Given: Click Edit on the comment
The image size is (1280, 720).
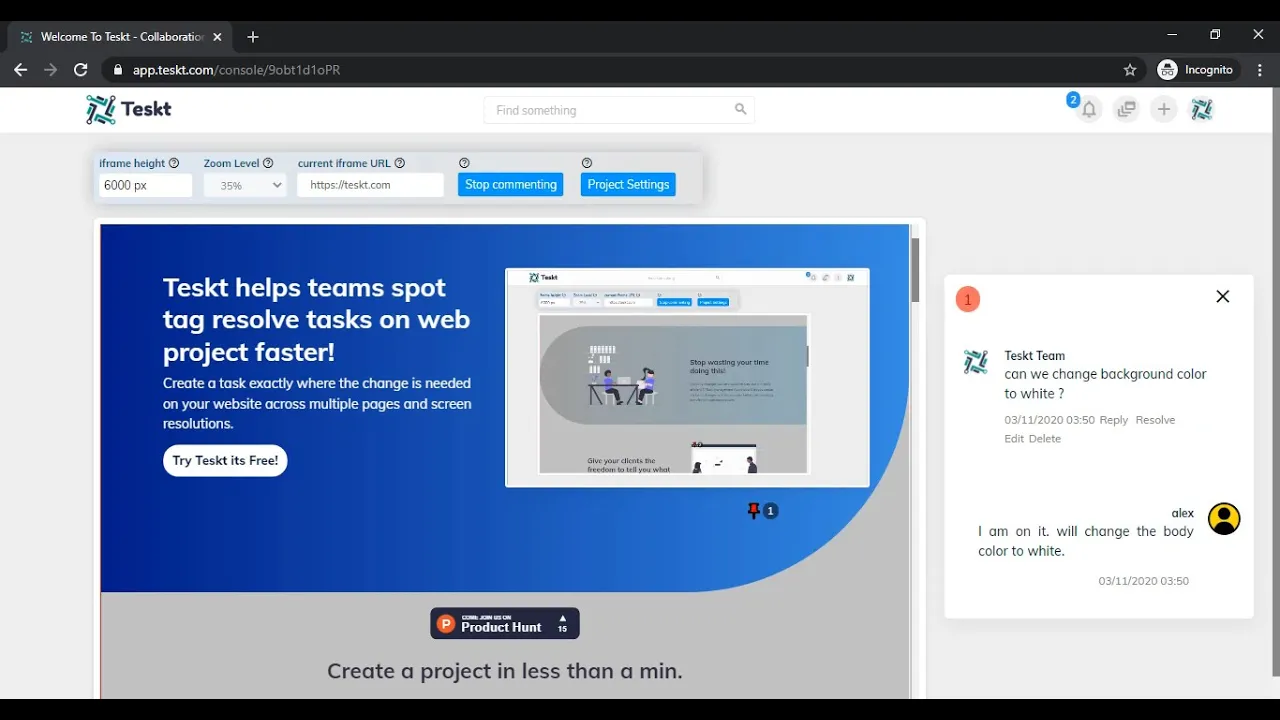Looking at the screenshot, I should [1014, 439].
